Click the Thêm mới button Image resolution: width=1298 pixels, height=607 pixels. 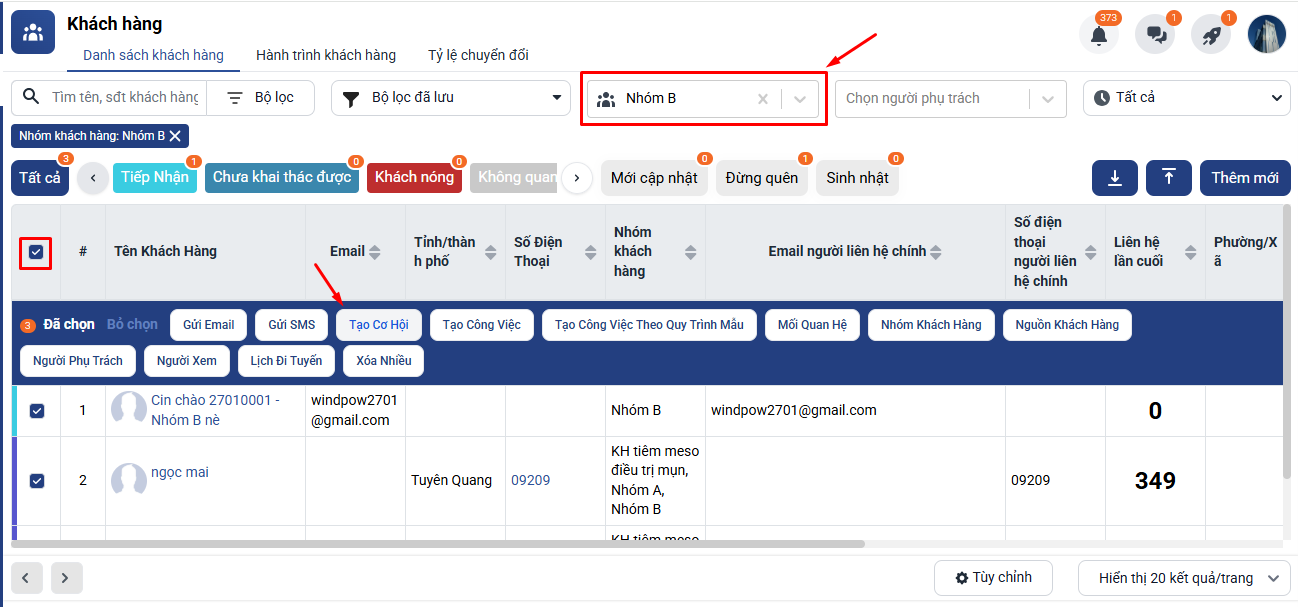click(1244, 178)
